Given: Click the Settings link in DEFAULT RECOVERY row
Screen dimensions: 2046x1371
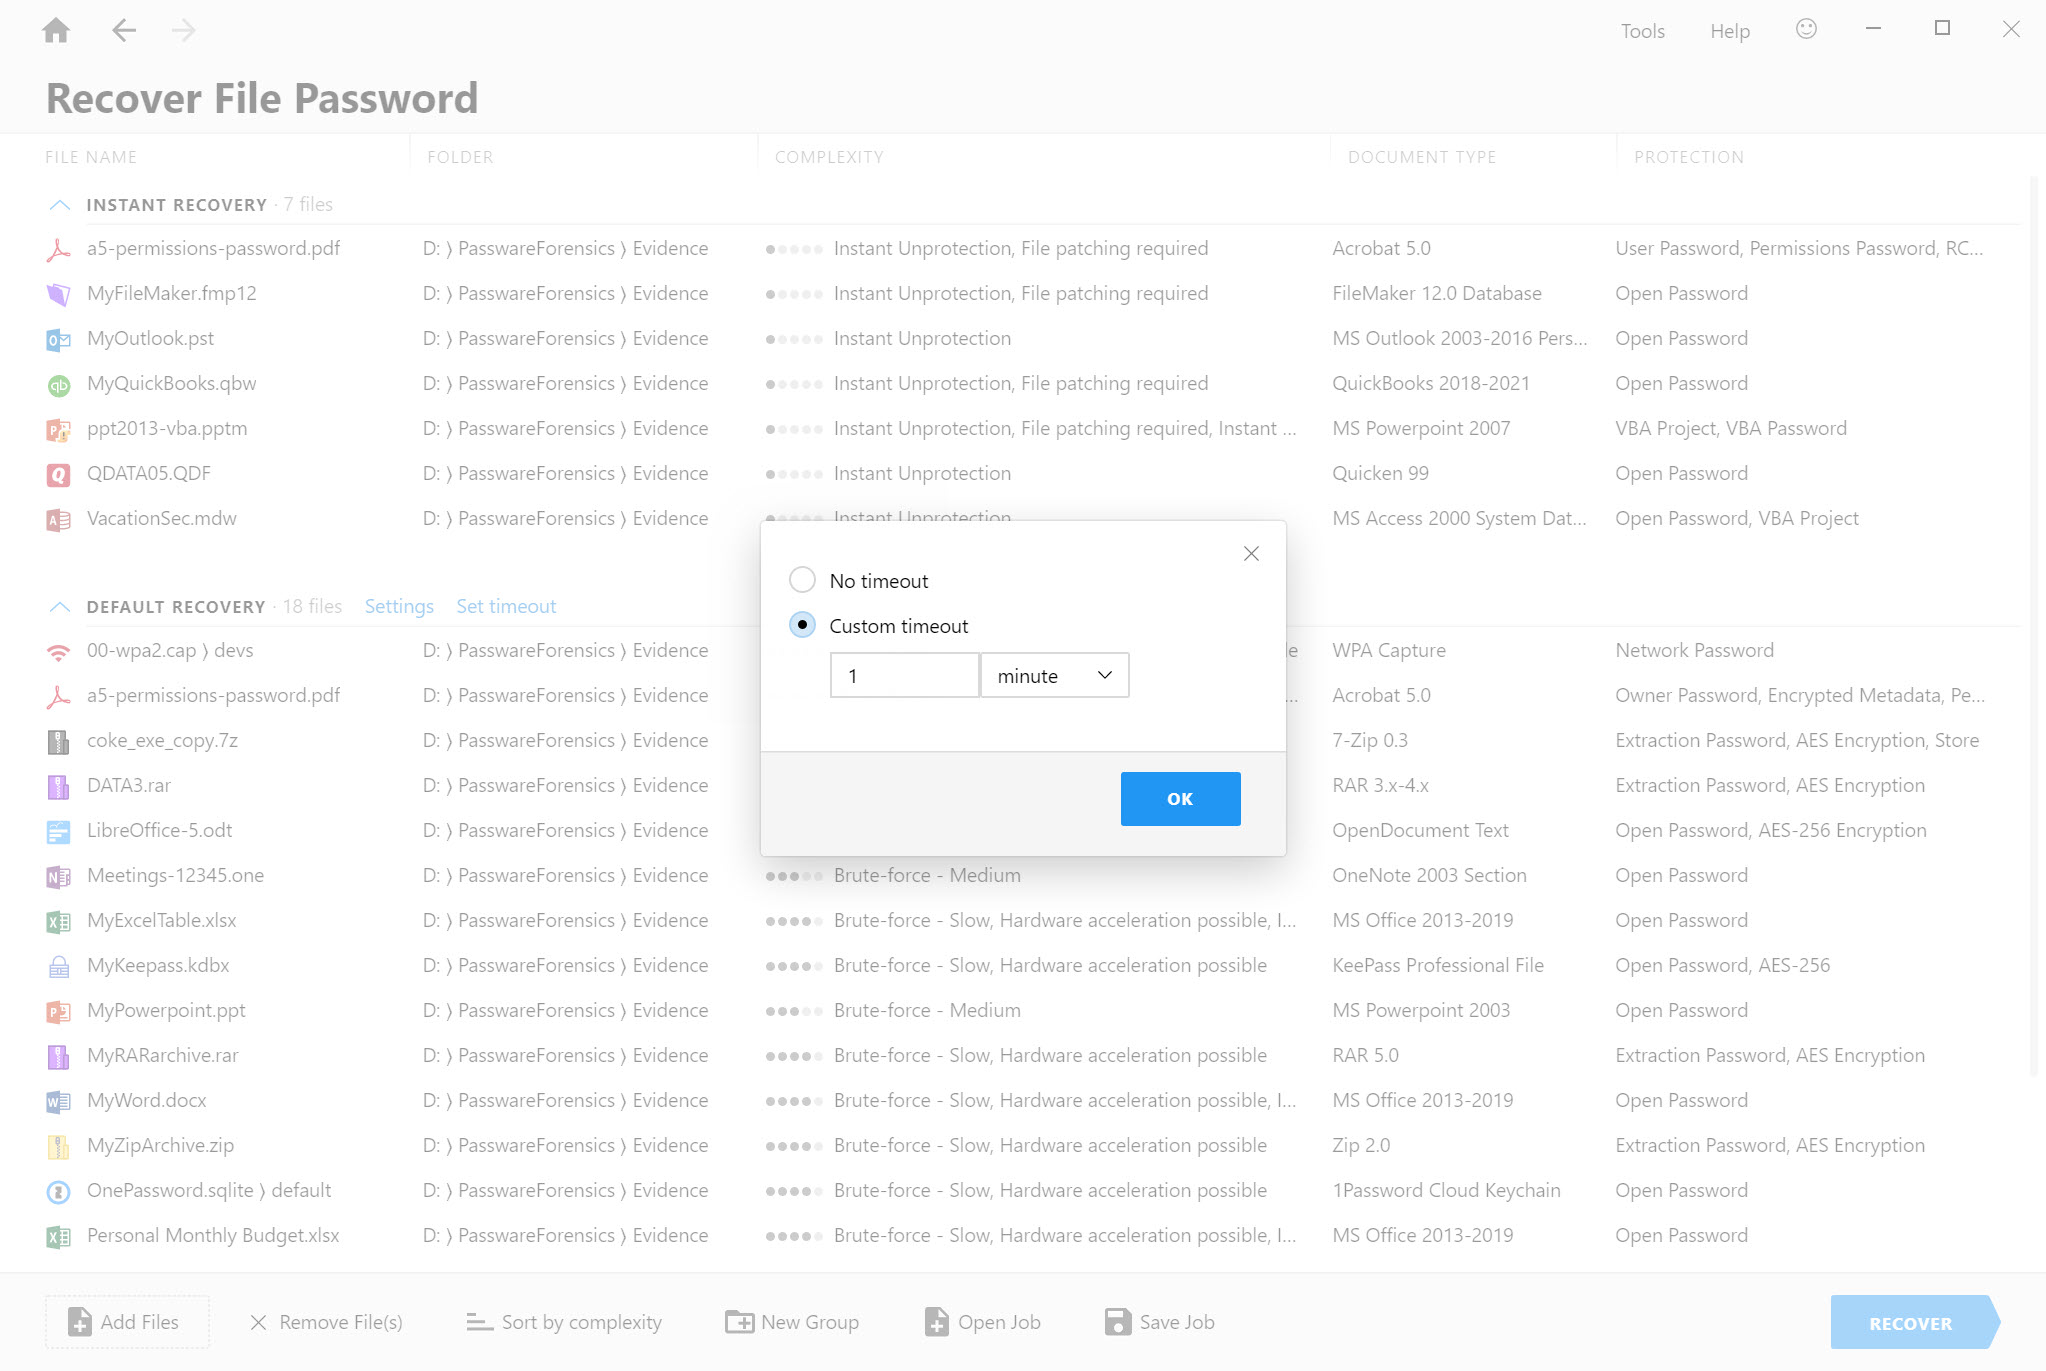Looking at the screenshot, I should point(398,606).
